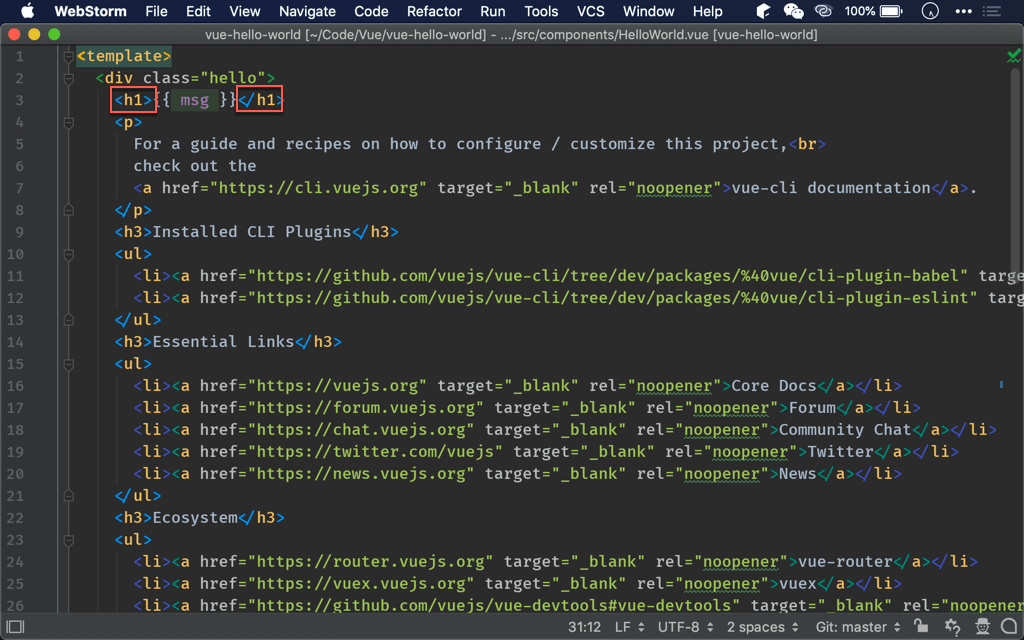Click the green inspection checkmark in editor corner
Screen dimensions: 1024x640
(x=1014, y=56)
